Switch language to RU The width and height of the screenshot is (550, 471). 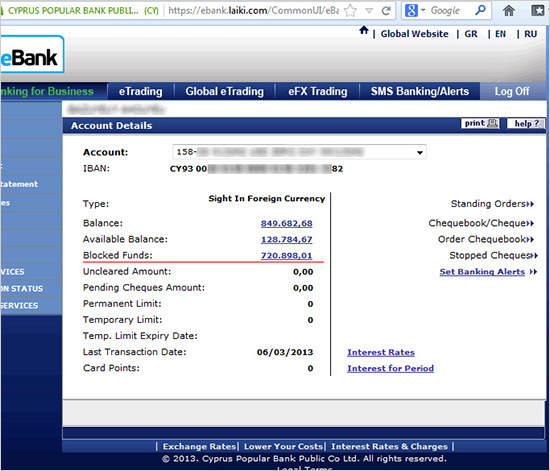(530, 34)
